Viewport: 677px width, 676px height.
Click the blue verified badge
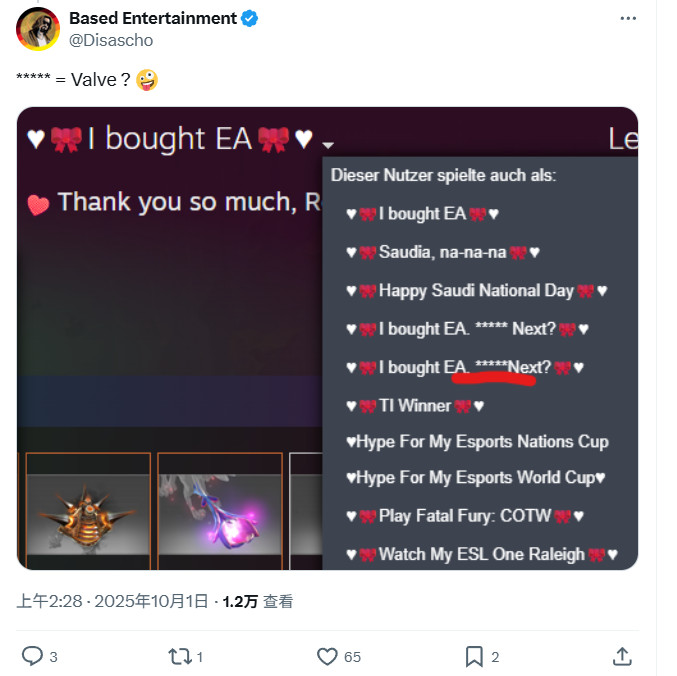pos(250,18)
